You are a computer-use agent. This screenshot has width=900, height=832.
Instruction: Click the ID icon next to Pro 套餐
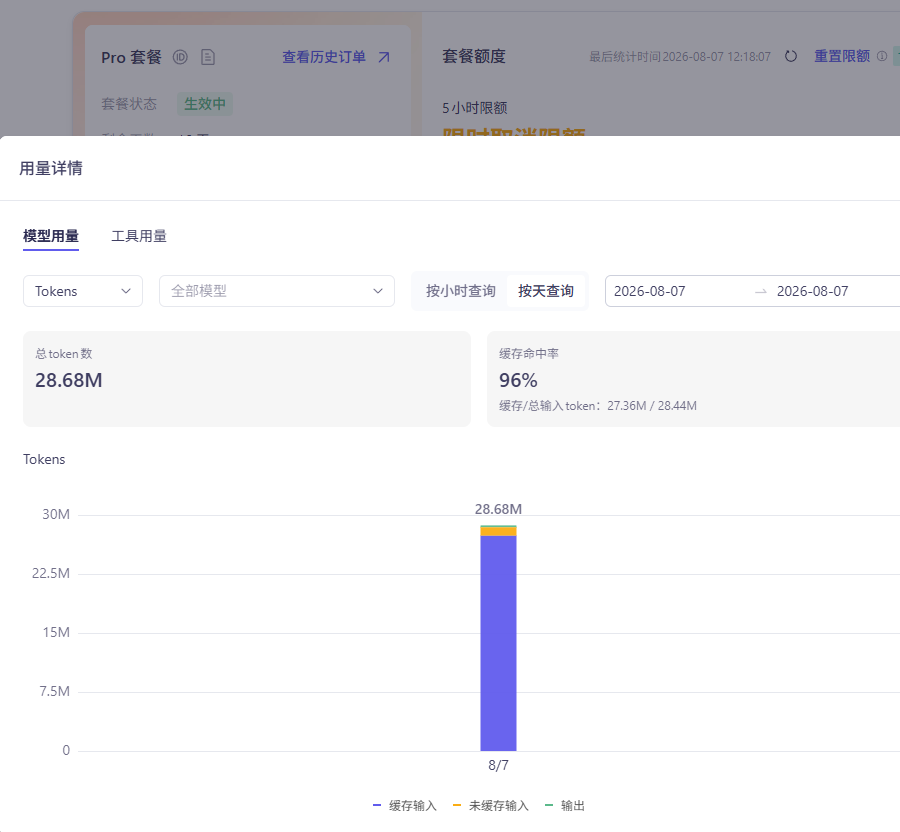(180, 57)
